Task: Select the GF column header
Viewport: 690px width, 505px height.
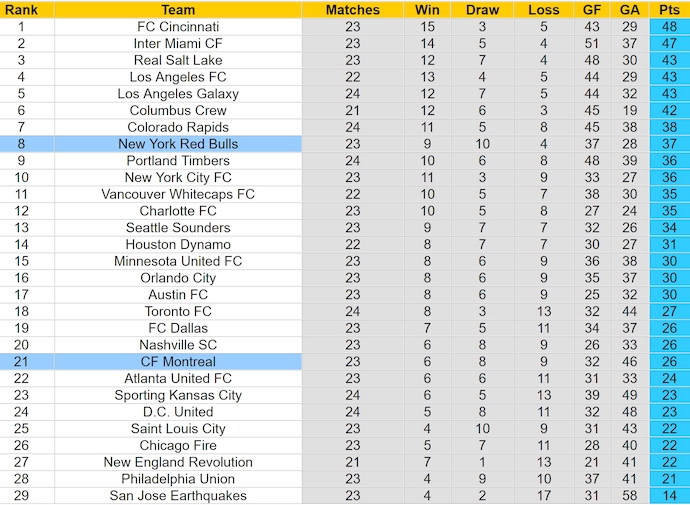Action: (x=593, y=10)
